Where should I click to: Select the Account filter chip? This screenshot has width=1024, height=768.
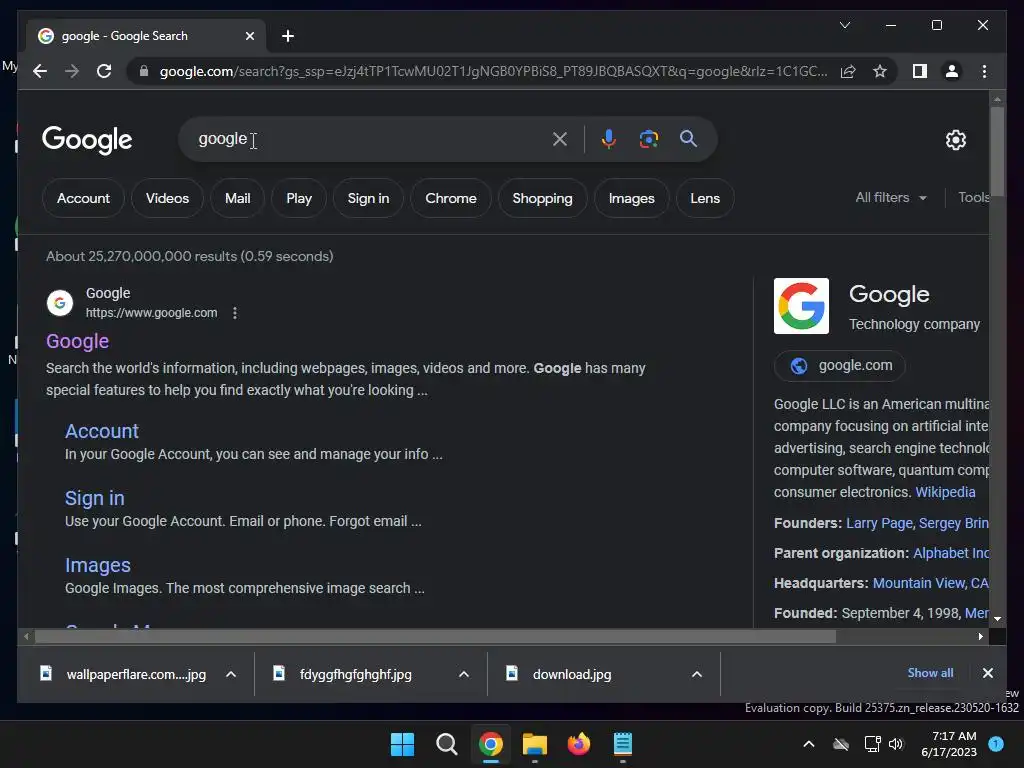84,198
